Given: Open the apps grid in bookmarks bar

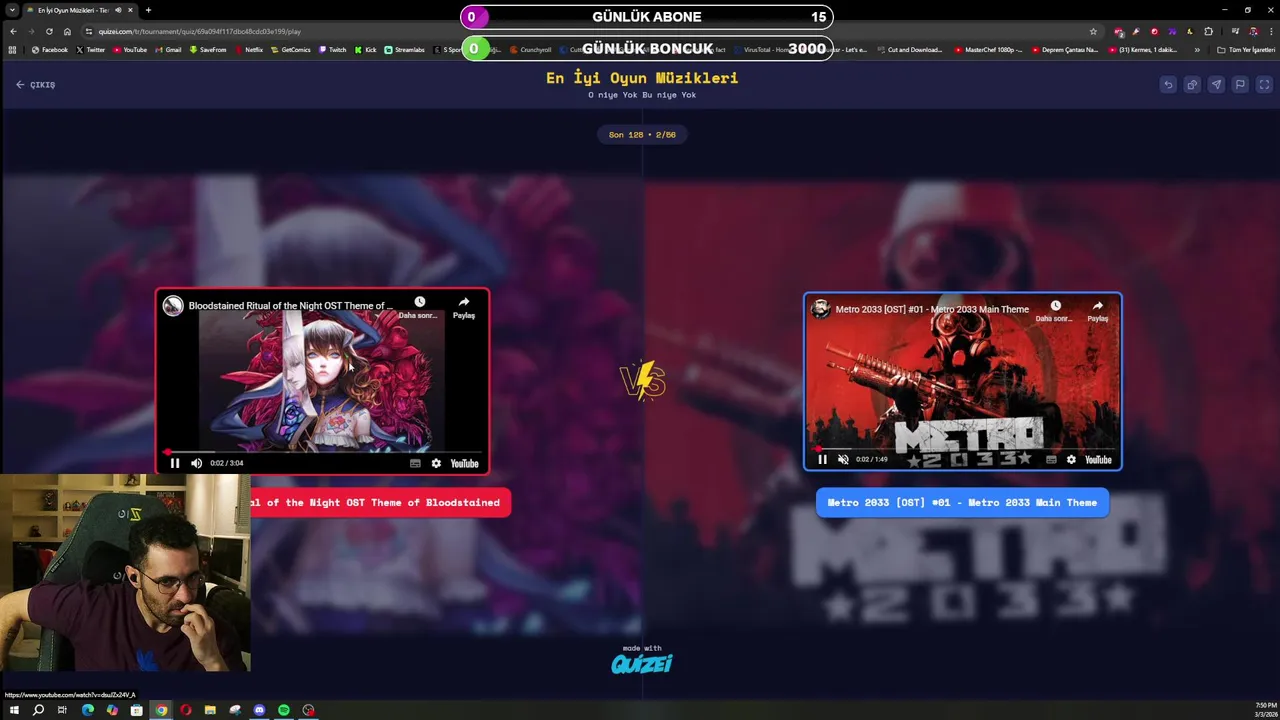Looking at the screenshot, I should coord(12,49).
